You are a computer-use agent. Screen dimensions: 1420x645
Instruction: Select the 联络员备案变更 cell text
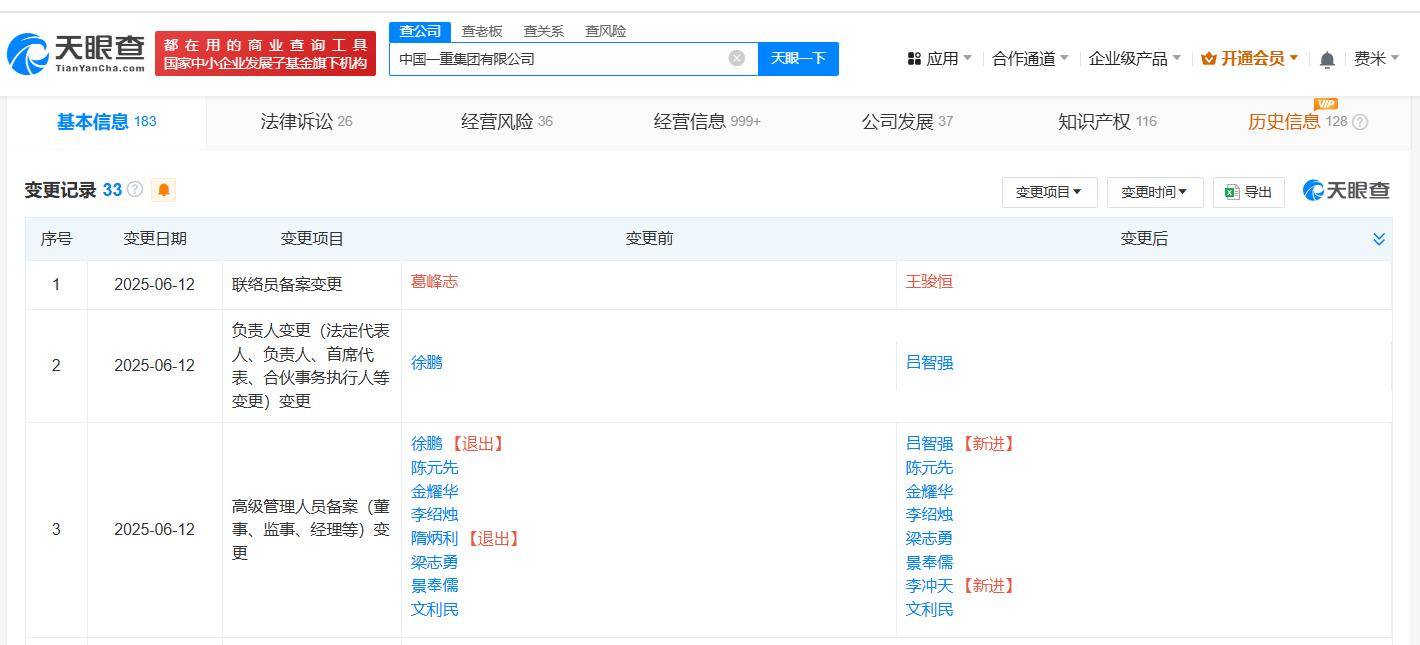pos(287,284)
